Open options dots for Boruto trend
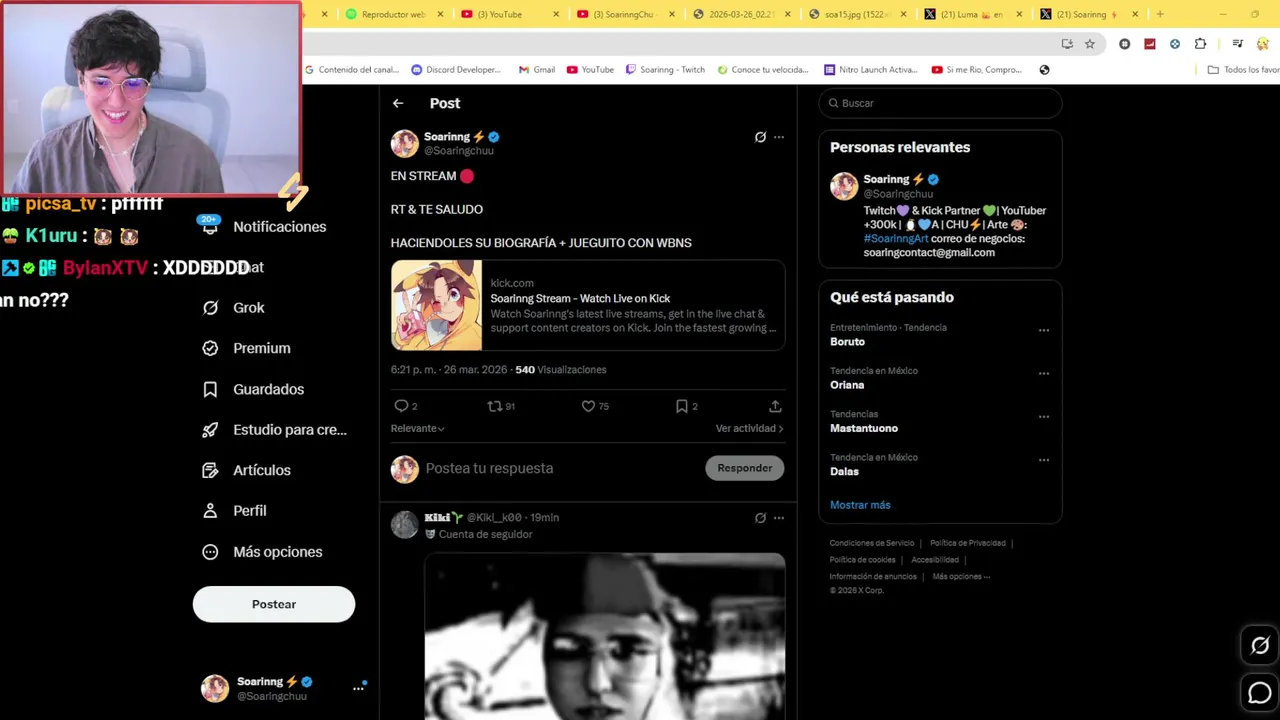 (1044, 330)
